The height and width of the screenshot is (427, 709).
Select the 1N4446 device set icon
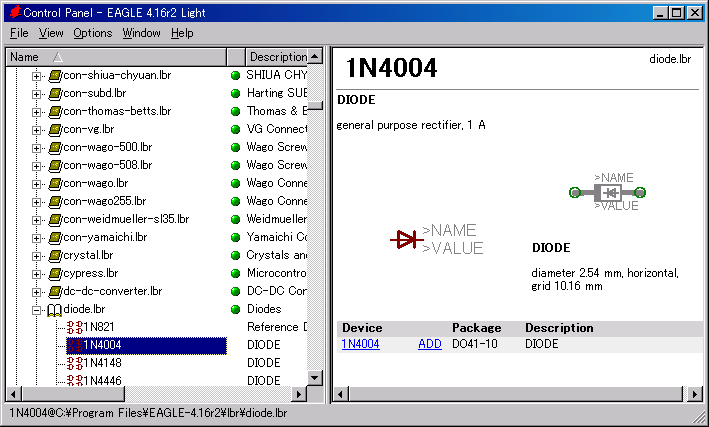75,380
